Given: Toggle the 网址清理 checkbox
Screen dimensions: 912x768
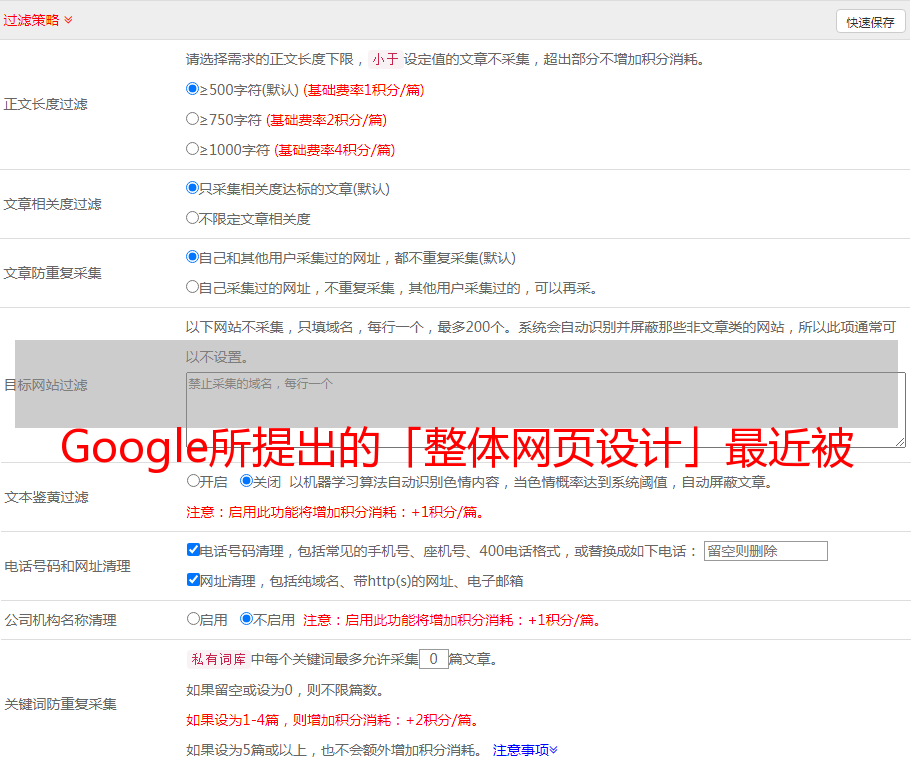Looking at the screenshot, I should [x=193, y=579].
